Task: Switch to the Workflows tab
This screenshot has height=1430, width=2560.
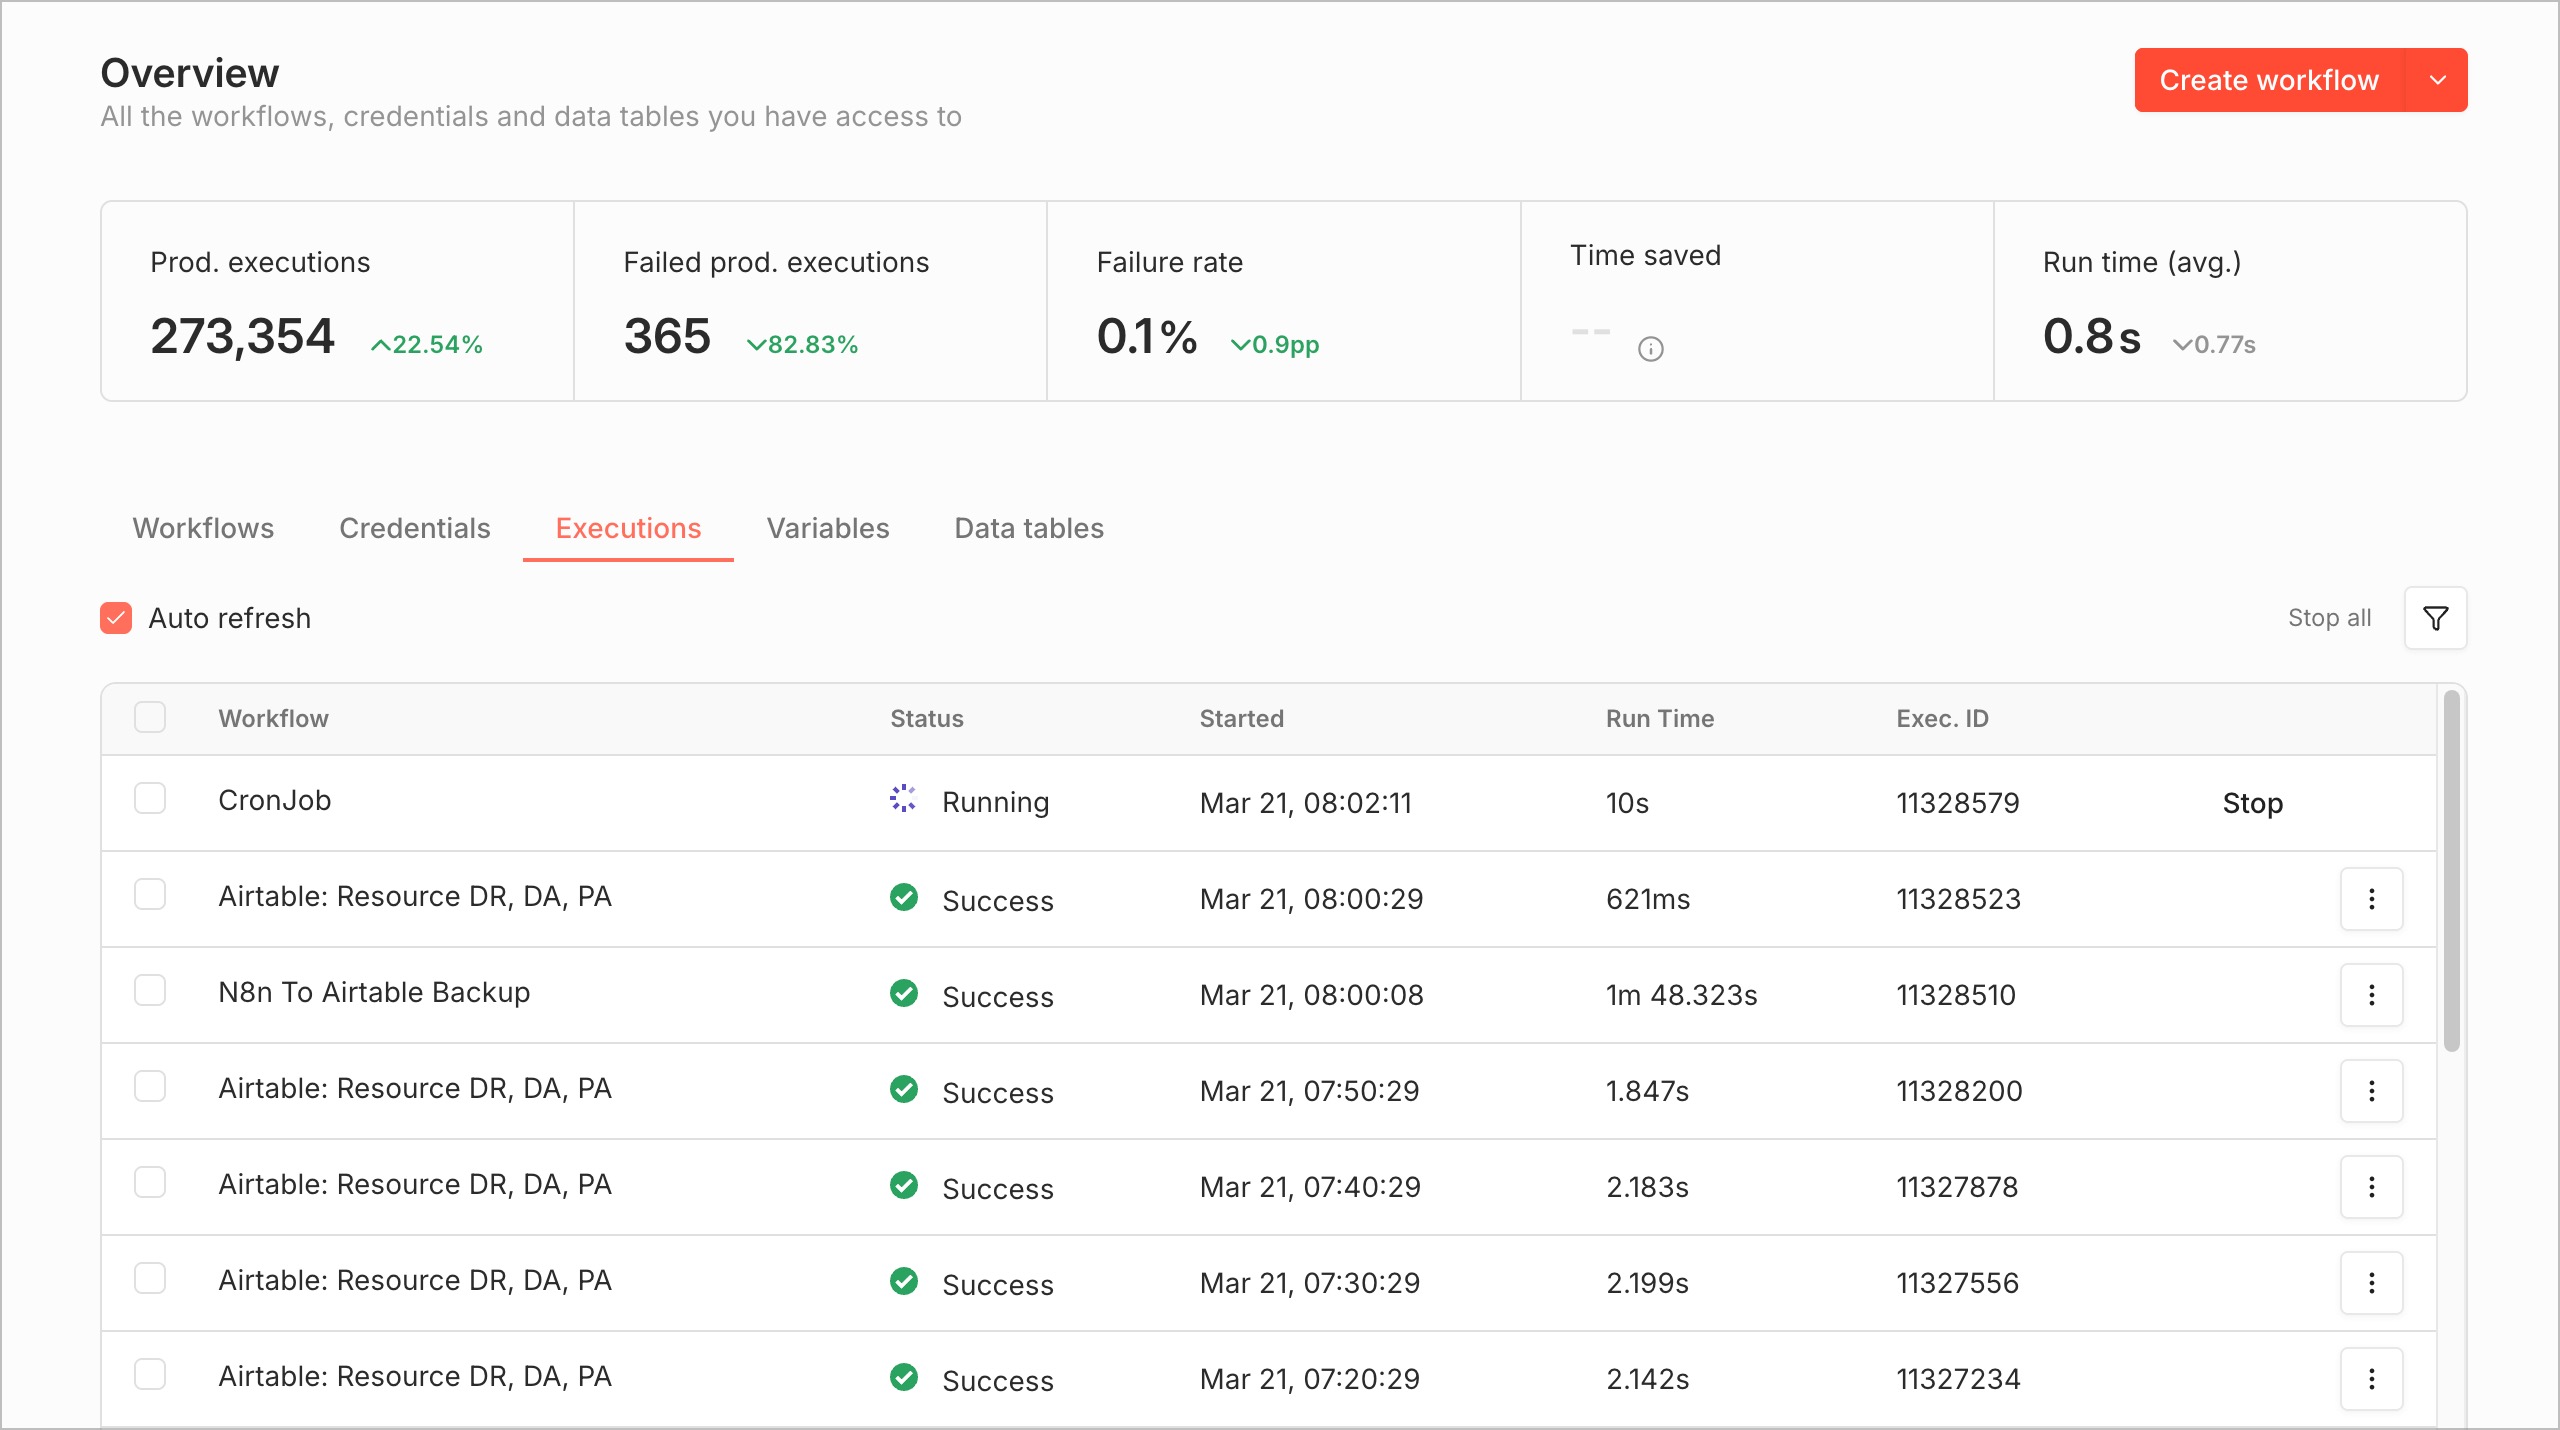Action: 203,528
